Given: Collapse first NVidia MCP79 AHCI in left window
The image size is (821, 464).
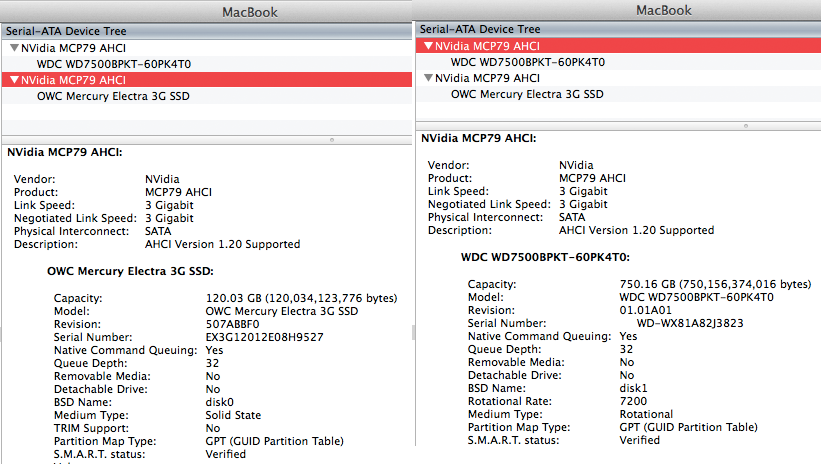Looking at the screenshot, I should [15, 48].
